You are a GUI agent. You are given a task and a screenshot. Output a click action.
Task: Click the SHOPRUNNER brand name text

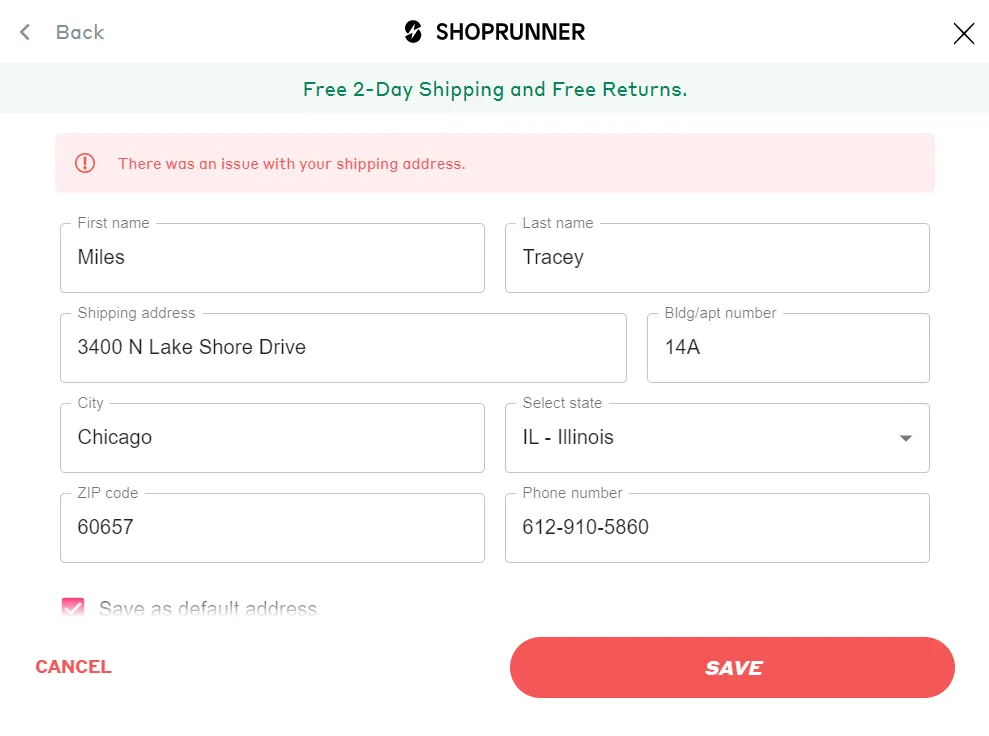coord(510,32)
